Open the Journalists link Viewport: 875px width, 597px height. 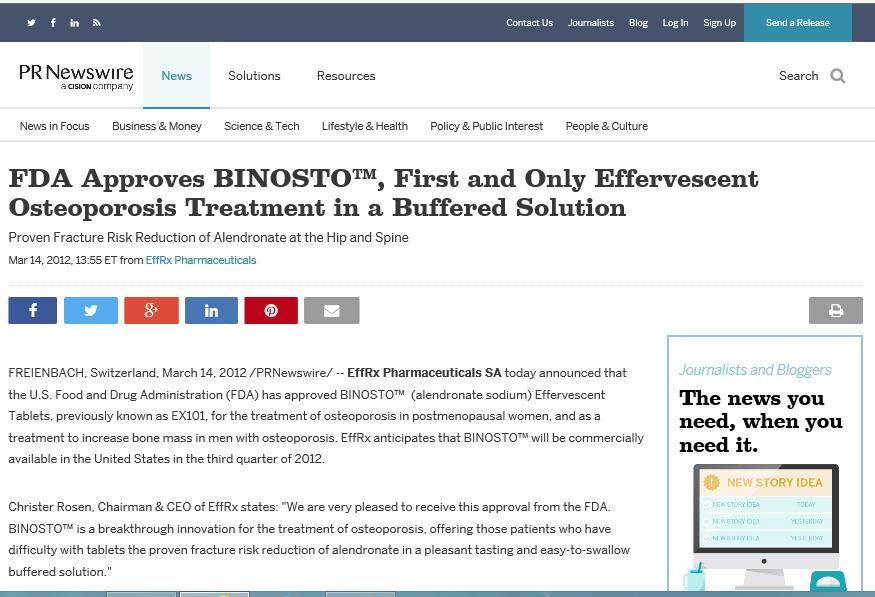click(x=590, y=23)
